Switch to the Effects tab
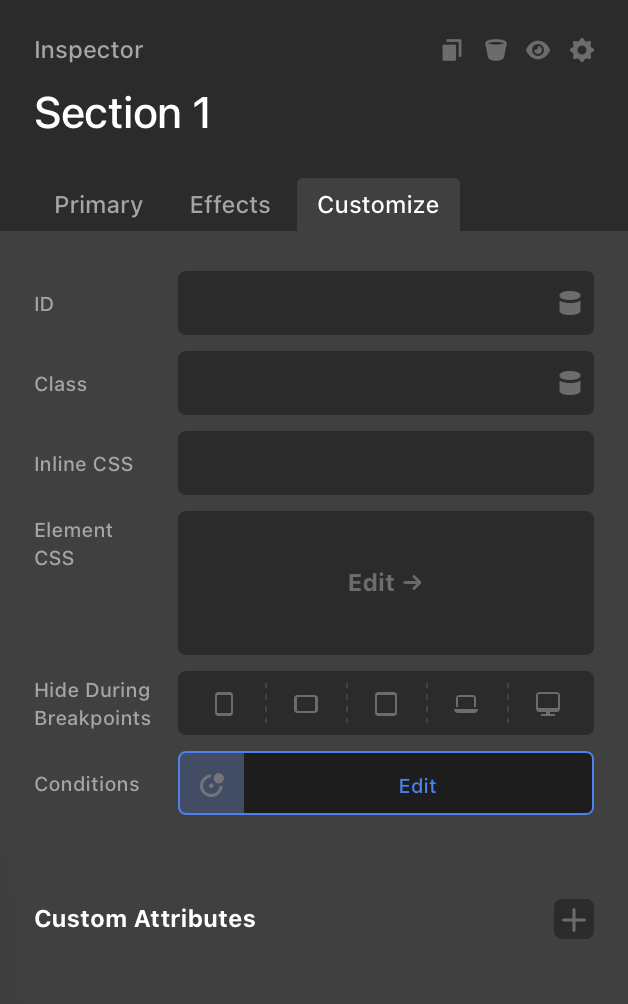The image size is (628, 1004). (230, 205)
